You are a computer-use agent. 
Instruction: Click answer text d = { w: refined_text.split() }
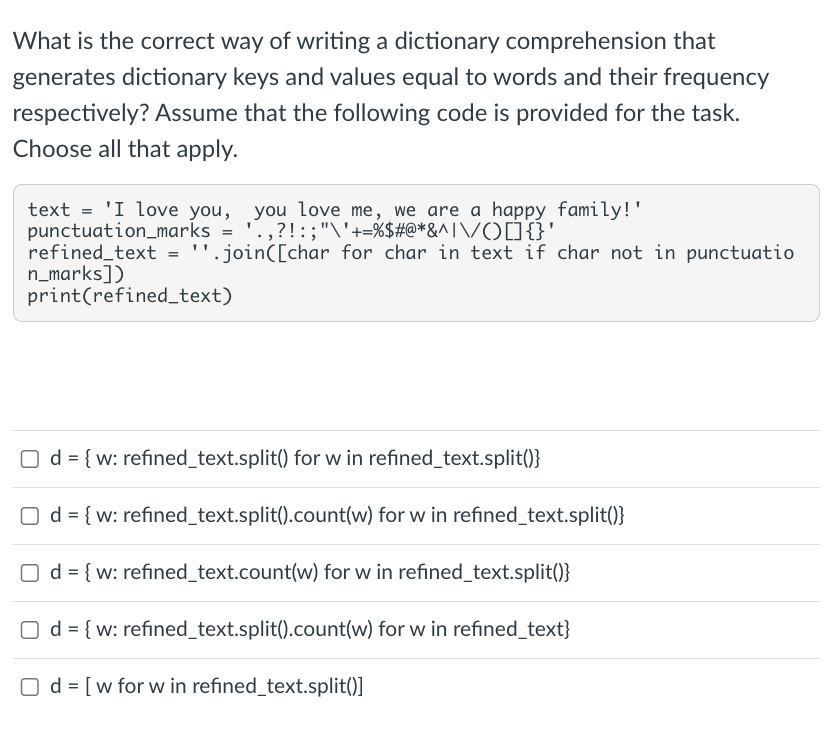[296, 458]
